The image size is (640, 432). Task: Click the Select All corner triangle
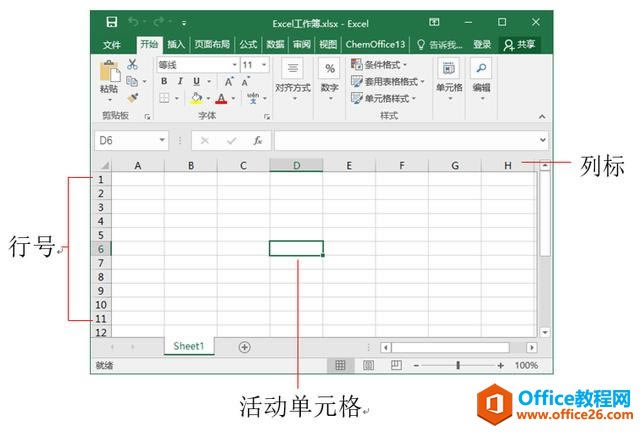(104, 165)
